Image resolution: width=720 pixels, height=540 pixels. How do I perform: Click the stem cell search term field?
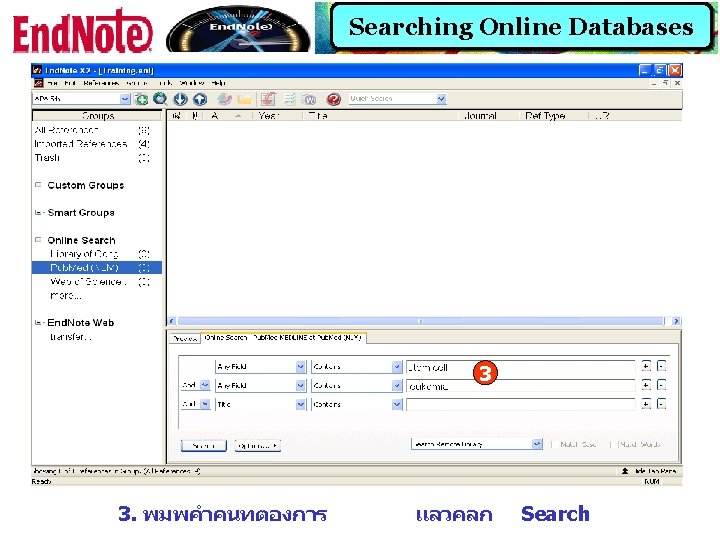pyautogui.click(x=520, y=367)
